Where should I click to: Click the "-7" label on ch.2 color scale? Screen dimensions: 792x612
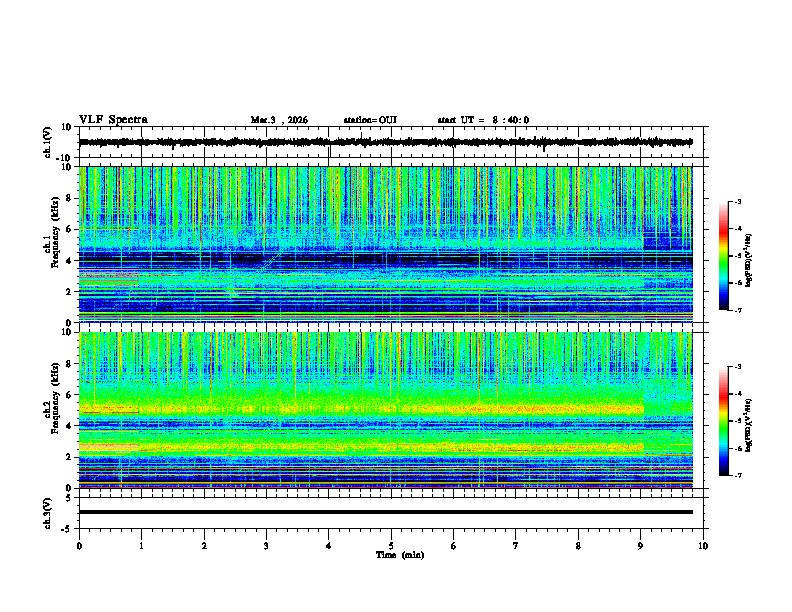[x=737, y=475]
